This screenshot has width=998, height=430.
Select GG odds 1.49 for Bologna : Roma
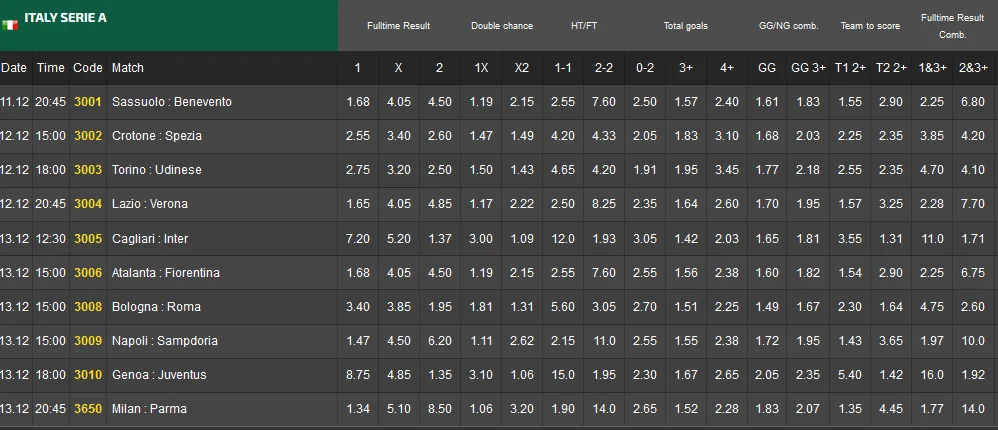(767, 307)
